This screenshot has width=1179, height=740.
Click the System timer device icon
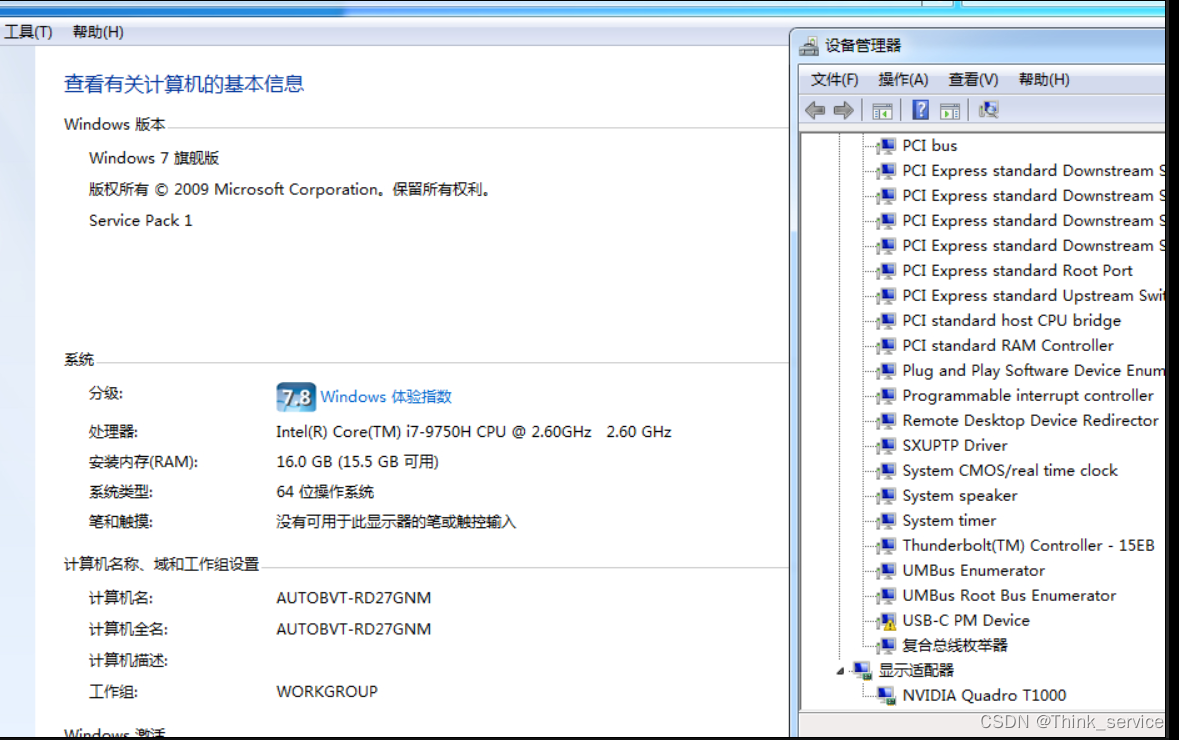tap(887, 520)
